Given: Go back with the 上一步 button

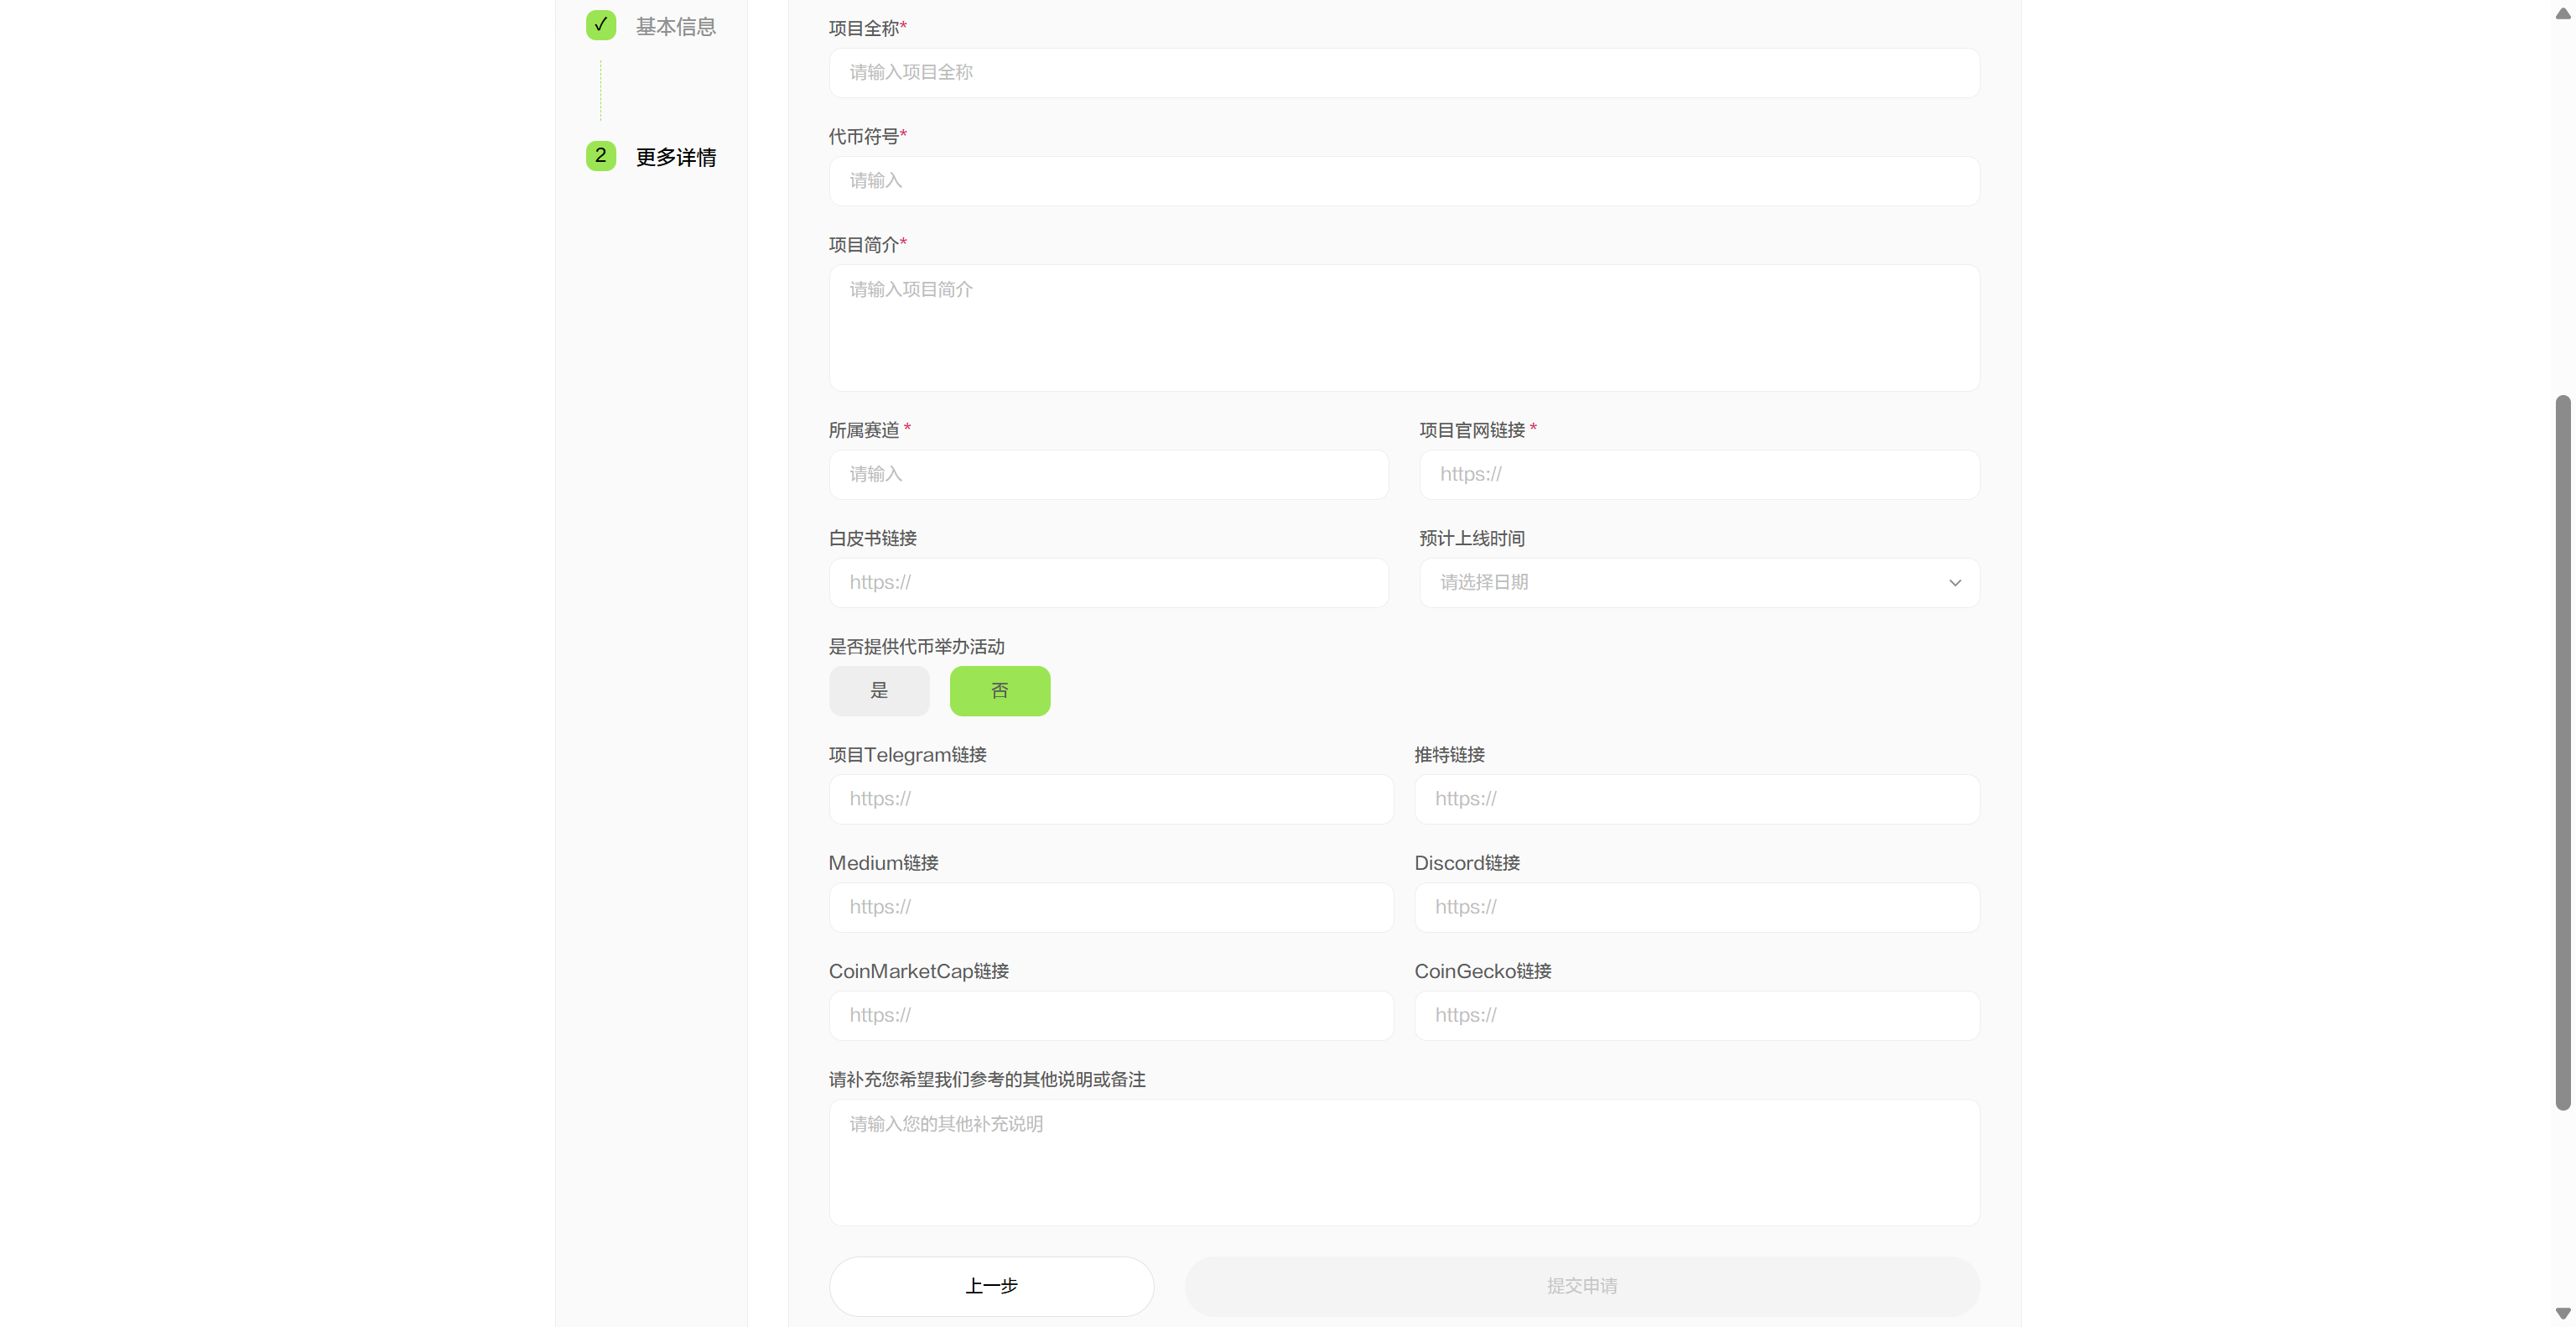Looking at the screenshot, I should point(991,1286).
